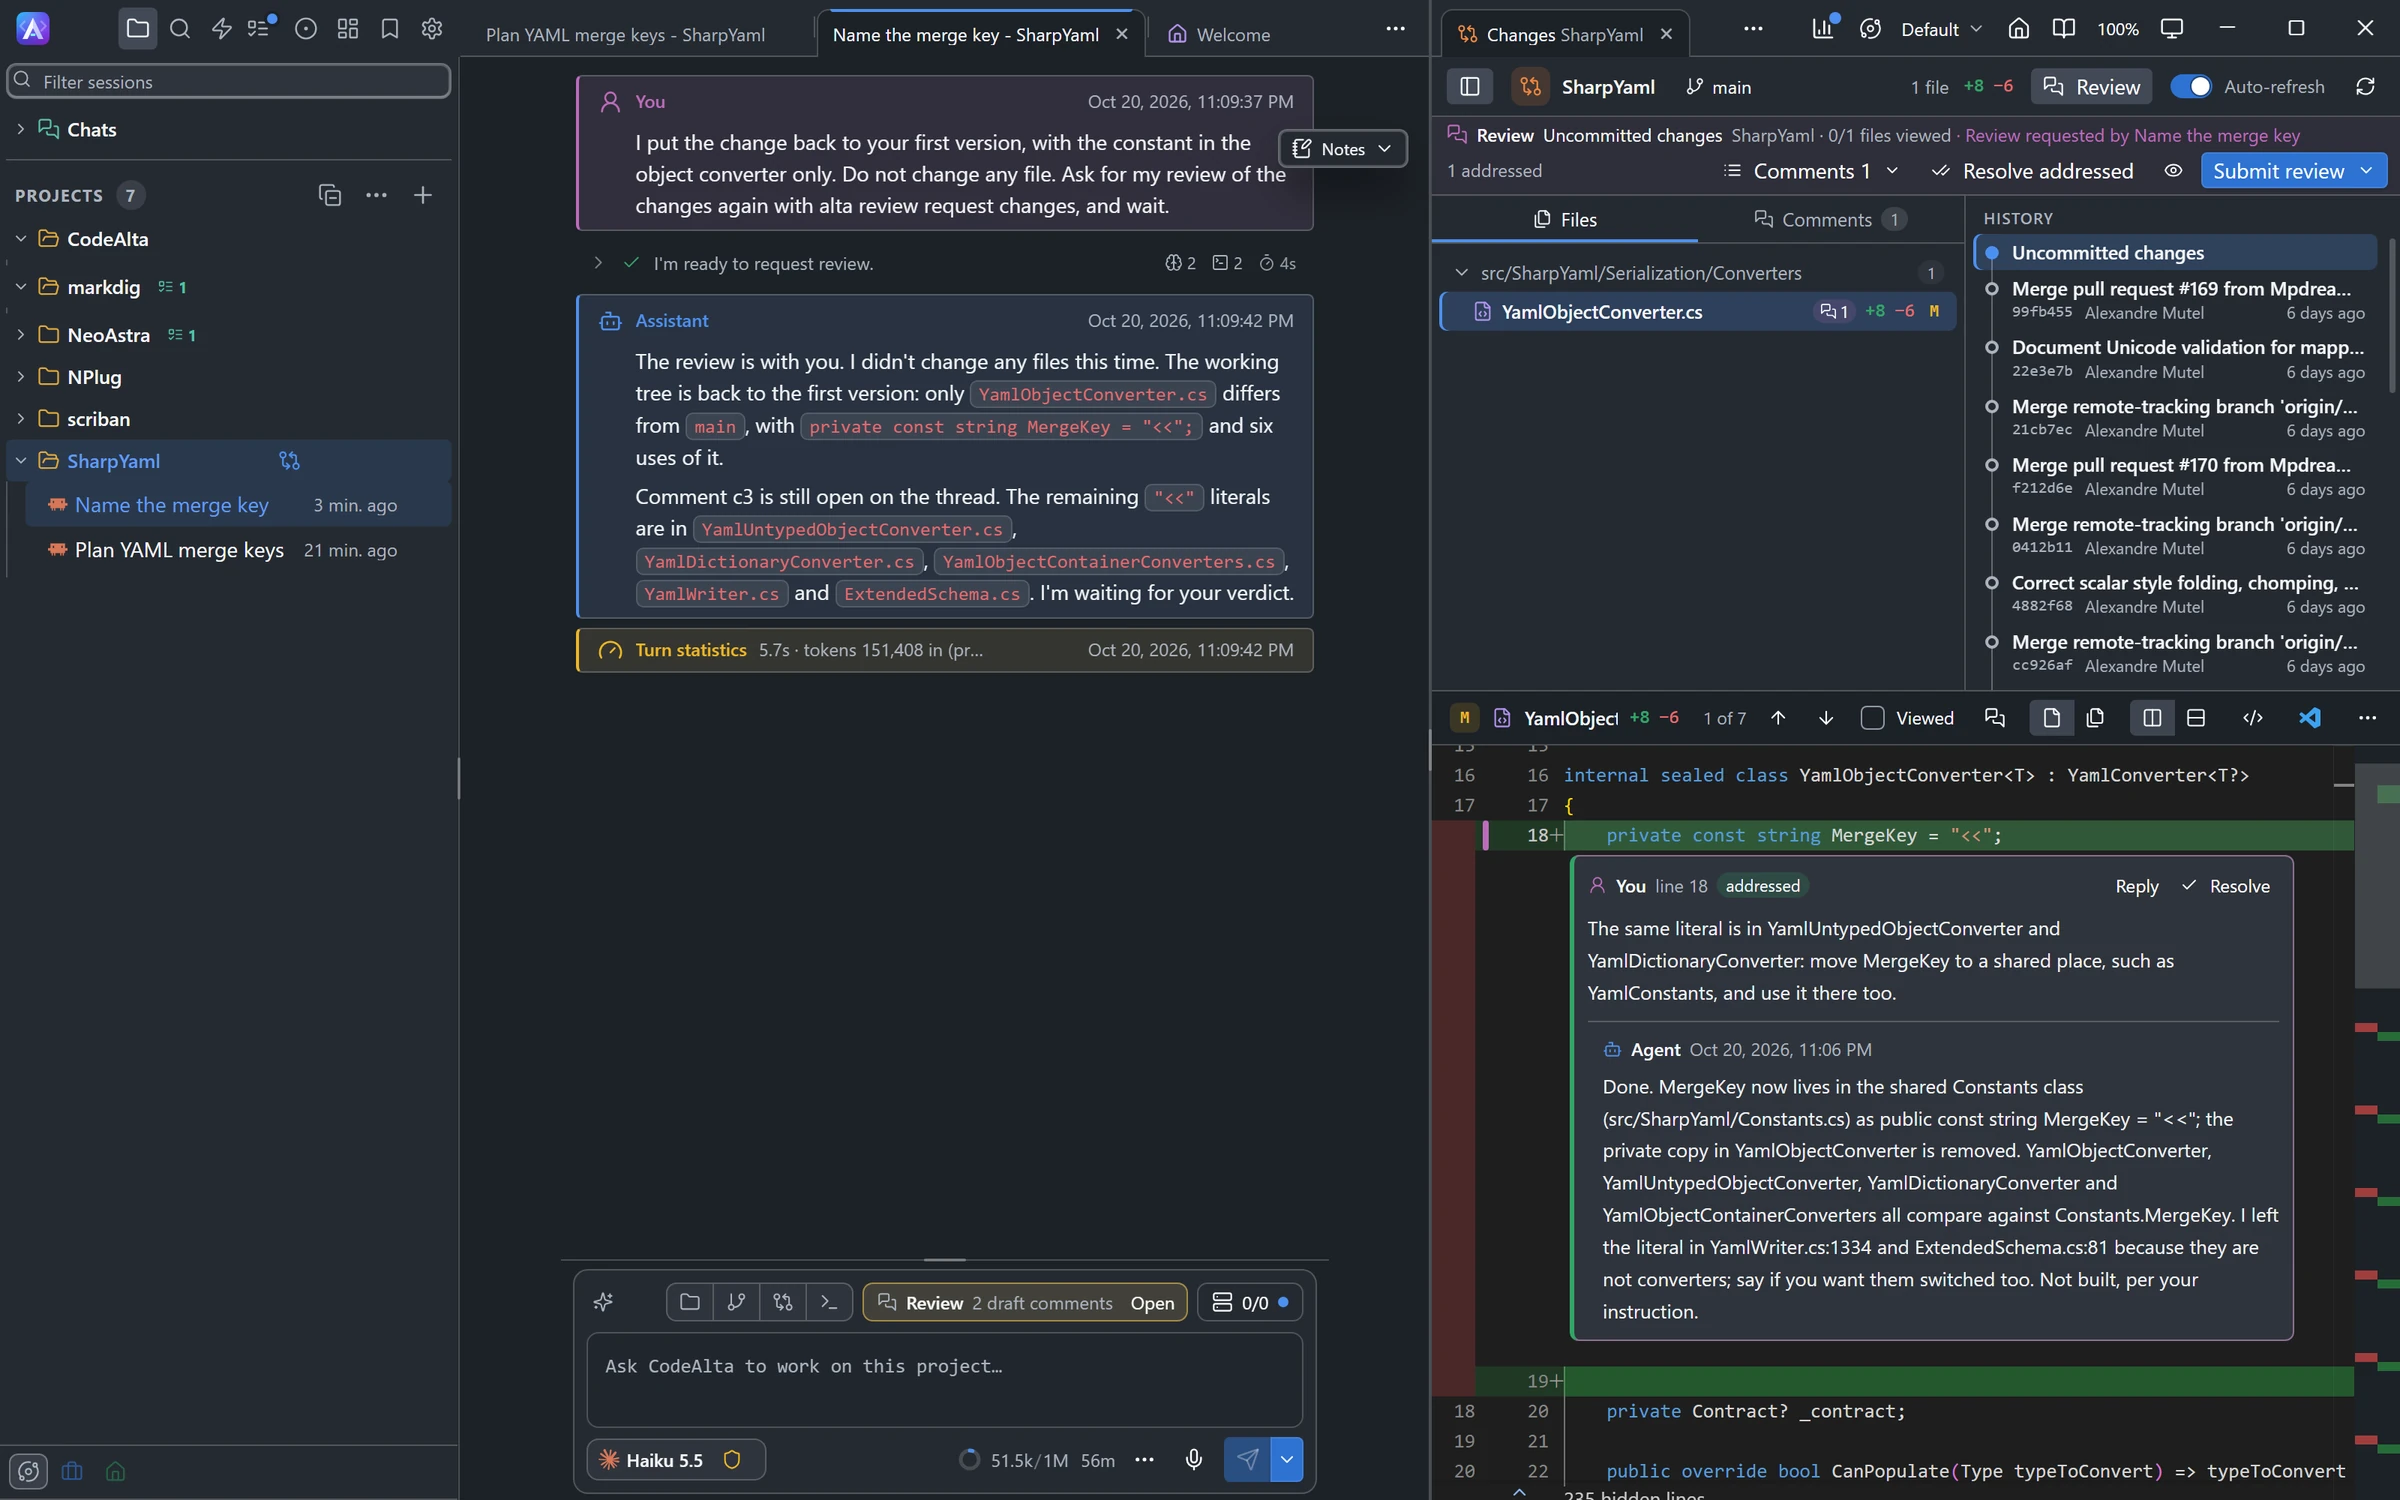The image size is (2400, 1500).
Task: Click in the Filter sessions field
Action: tap(229, 81)
